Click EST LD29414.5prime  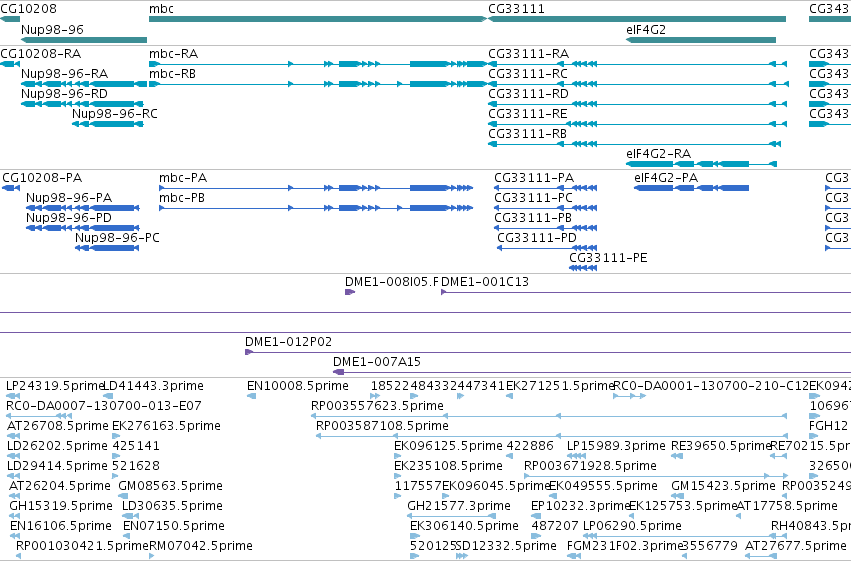(13, 476)
